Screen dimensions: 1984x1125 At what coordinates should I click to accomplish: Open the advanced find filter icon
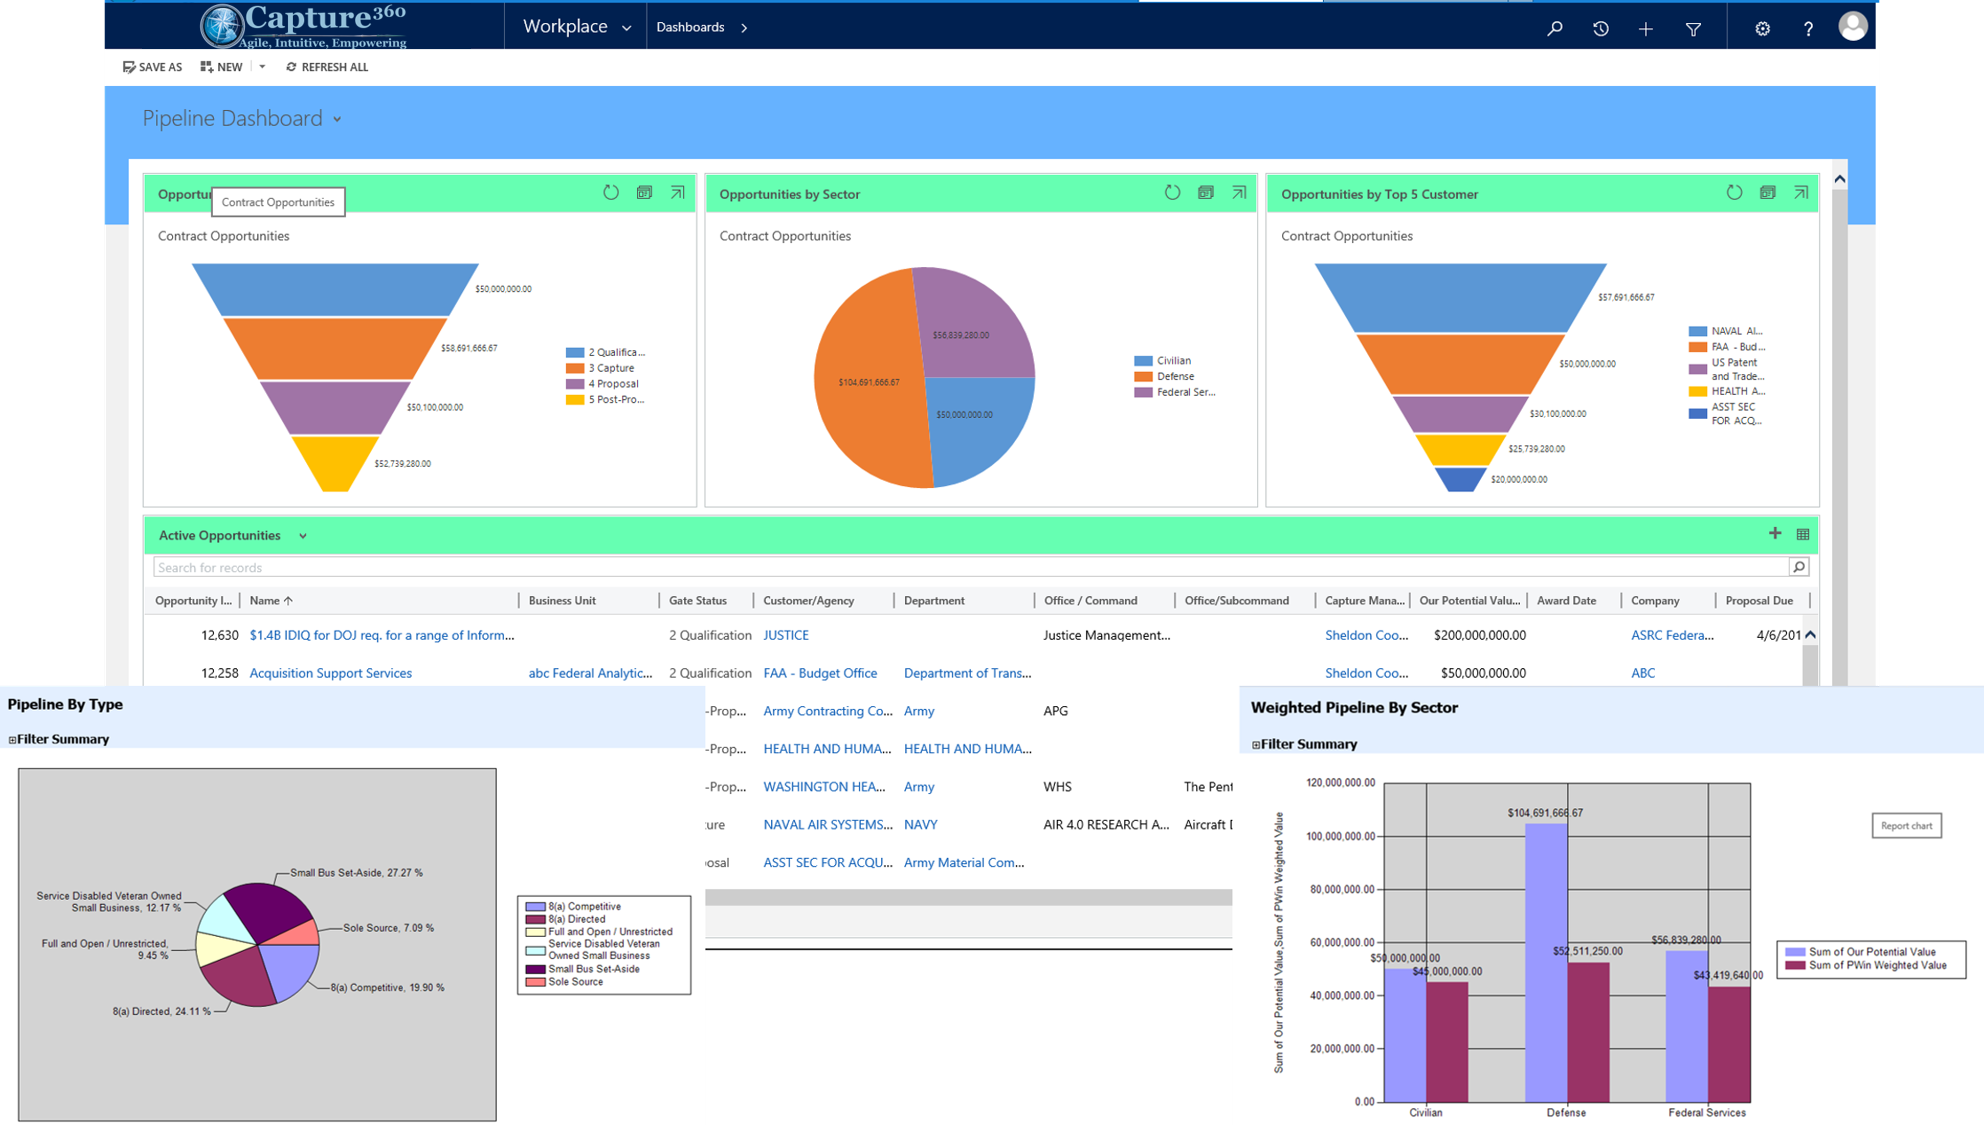pos(1693,28)
